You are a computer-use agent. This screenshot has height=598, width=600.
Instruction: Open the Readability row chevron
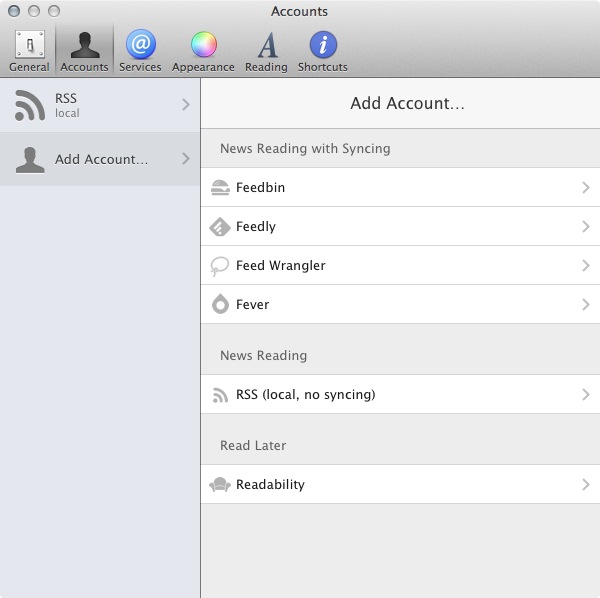pyautogui.click(x=585, y=484)
